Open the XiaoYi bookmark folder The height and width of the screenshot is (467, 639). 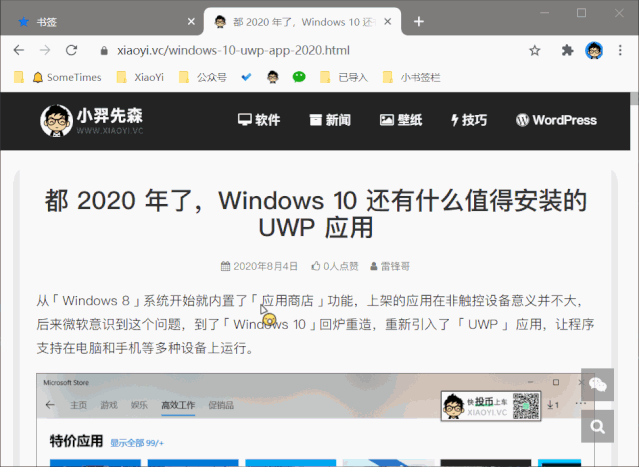[x=140, y=77]
